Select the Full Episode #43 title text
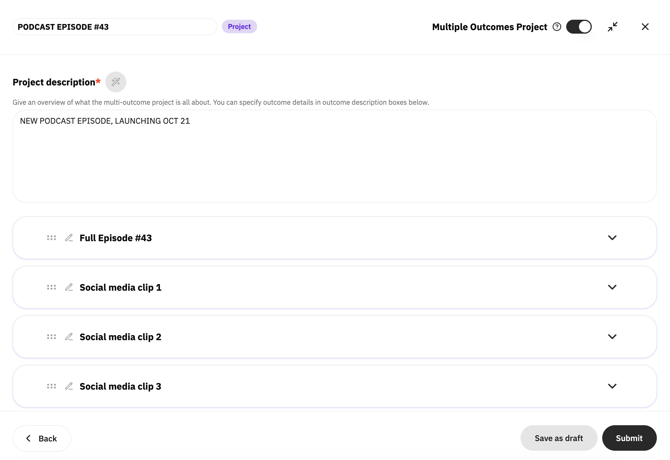 point(115,238)
